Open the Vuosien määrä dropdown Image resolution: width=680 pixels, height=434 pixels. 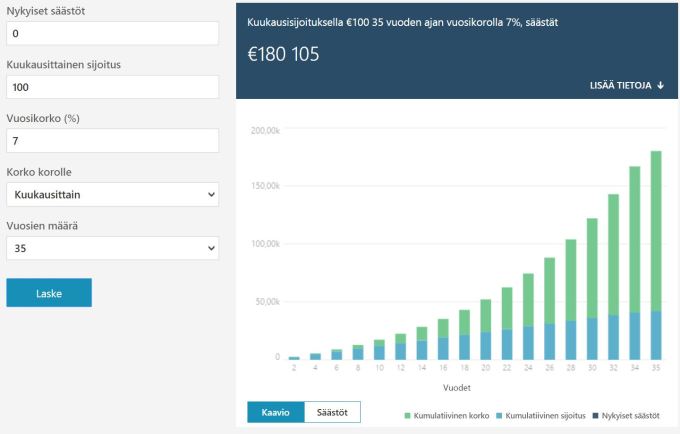(112, 247)
